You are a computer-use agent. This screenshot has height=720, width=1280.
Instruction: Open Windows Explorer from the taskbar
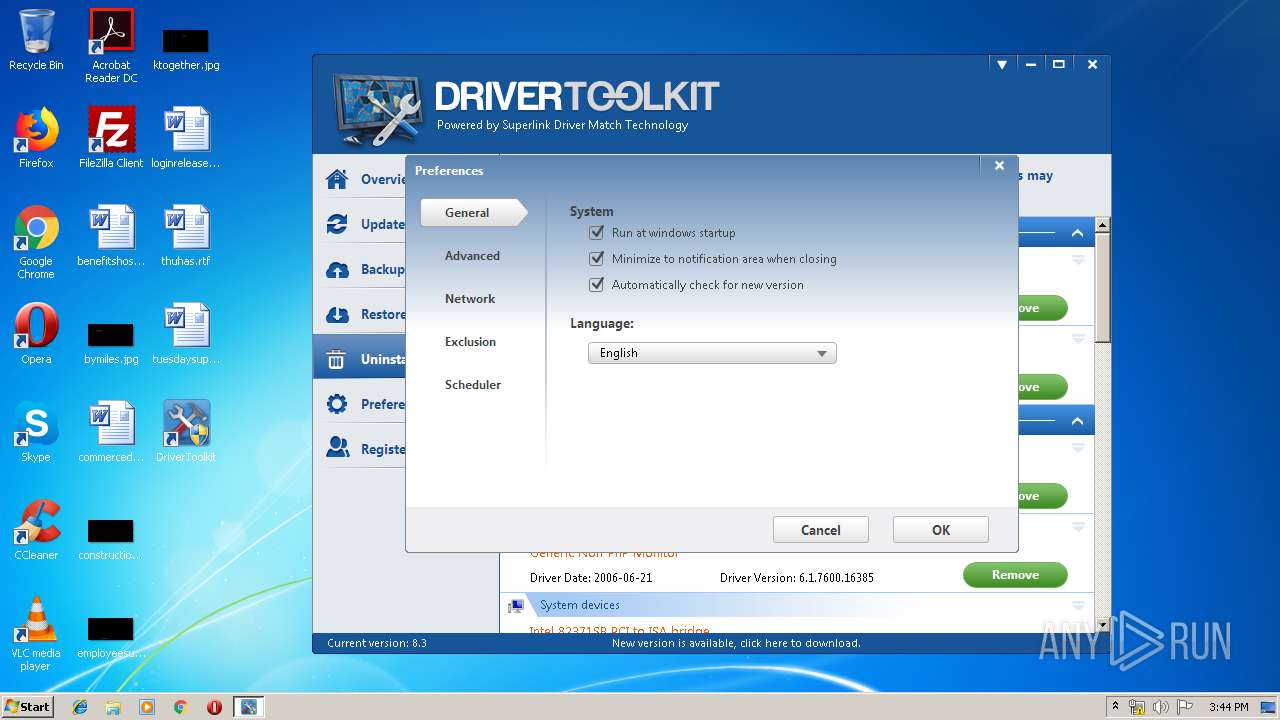113,707
